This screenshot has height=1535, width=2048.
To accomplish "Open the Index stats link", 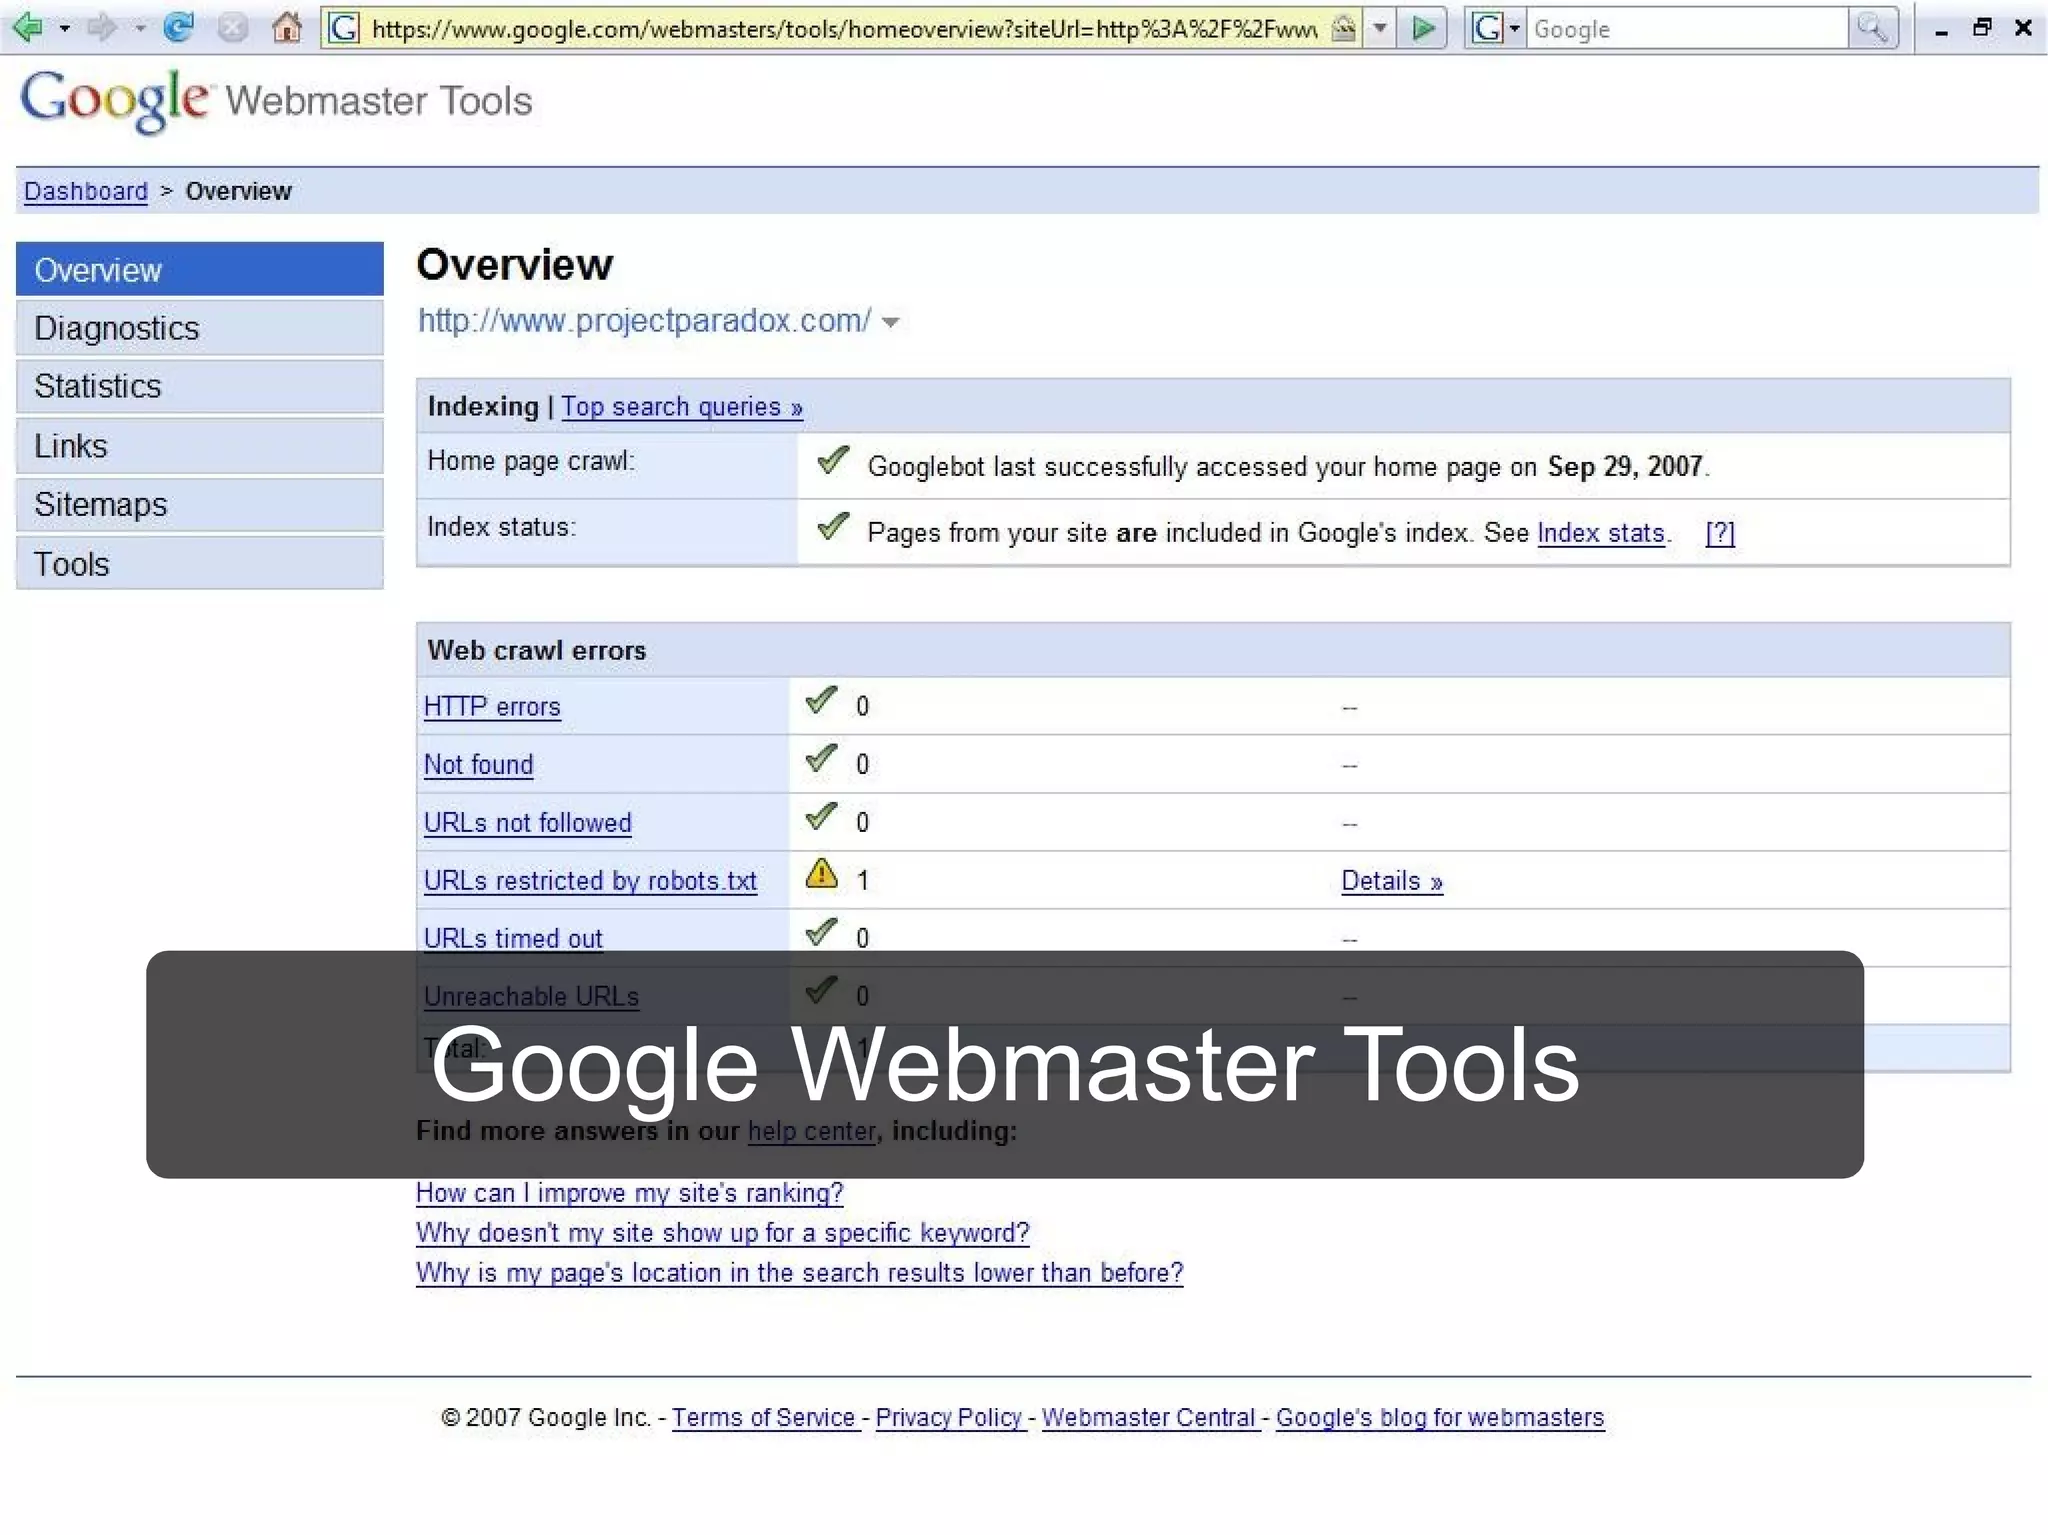I will pyautogui.click(x=1601, y=533).
